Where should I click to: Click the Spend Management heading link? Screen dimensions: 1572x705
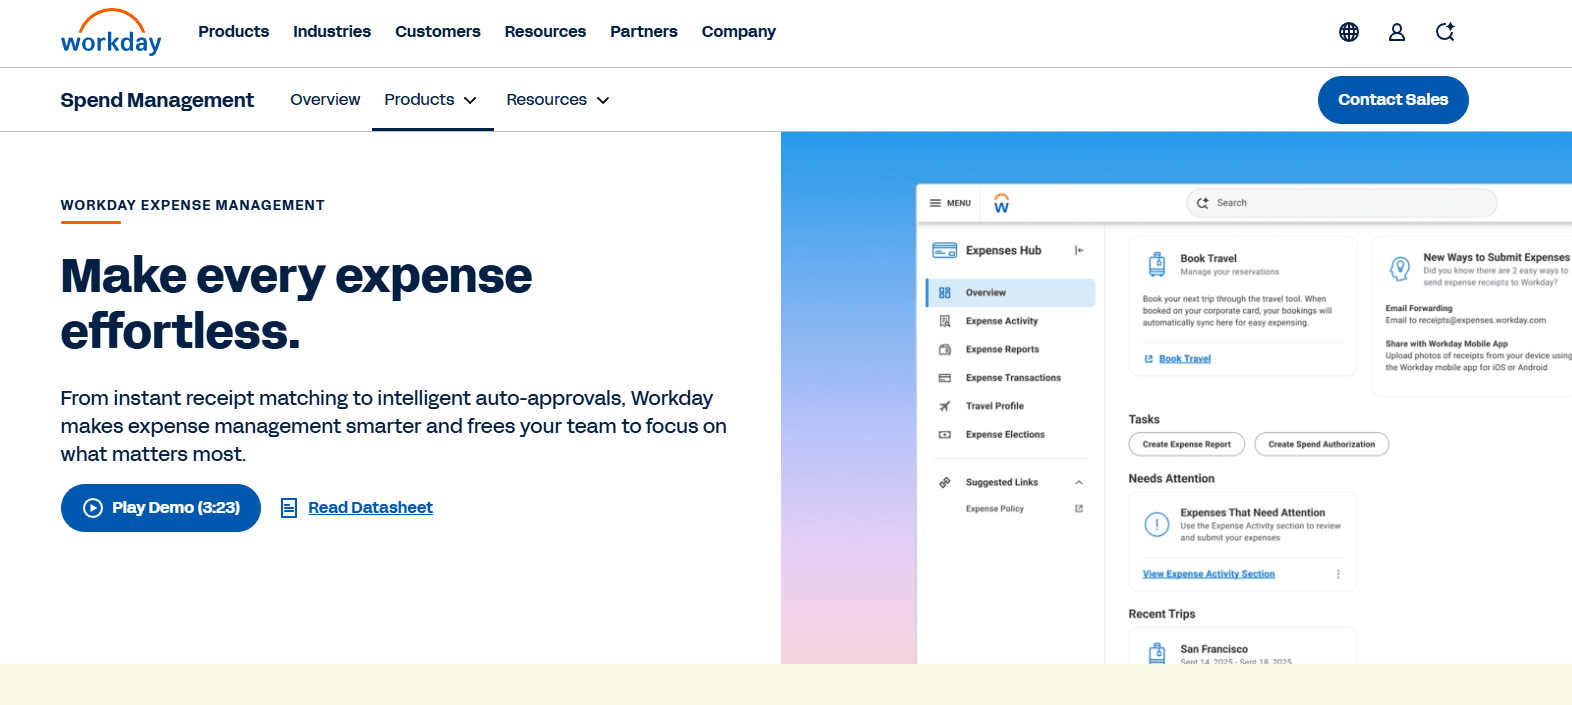(157, 100)
